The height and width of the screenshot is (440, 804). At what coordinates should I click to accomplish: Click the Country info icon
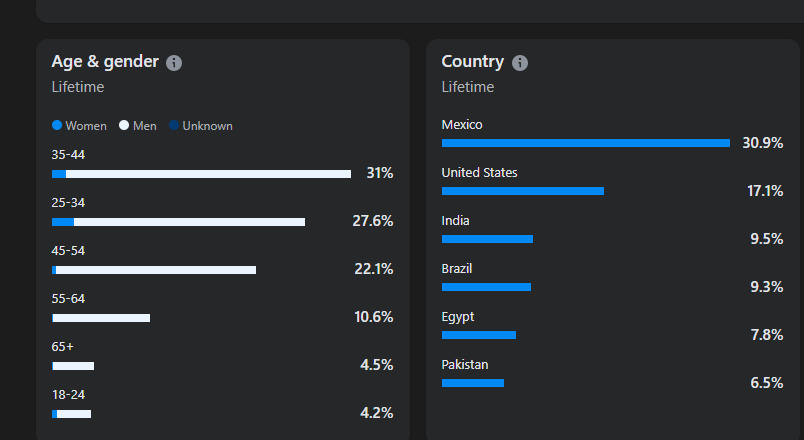pyautogui.click(x=520, y=63)
